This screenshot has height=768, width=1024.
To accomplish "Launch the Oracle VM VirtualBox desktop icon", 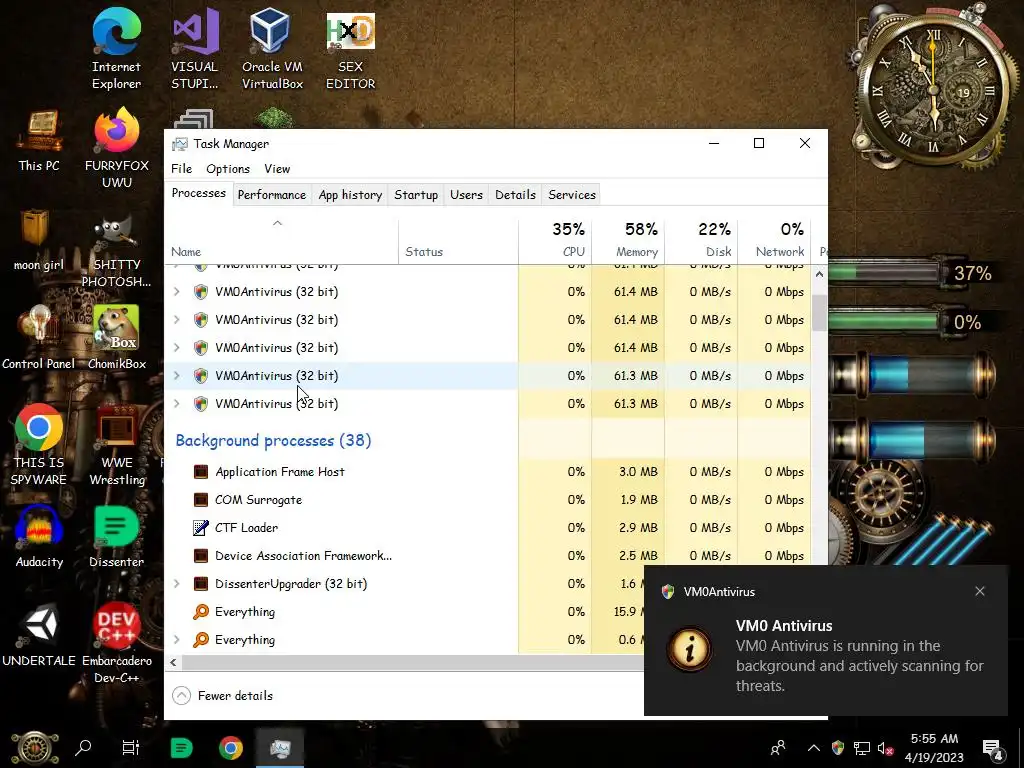I will coord(272,49).
